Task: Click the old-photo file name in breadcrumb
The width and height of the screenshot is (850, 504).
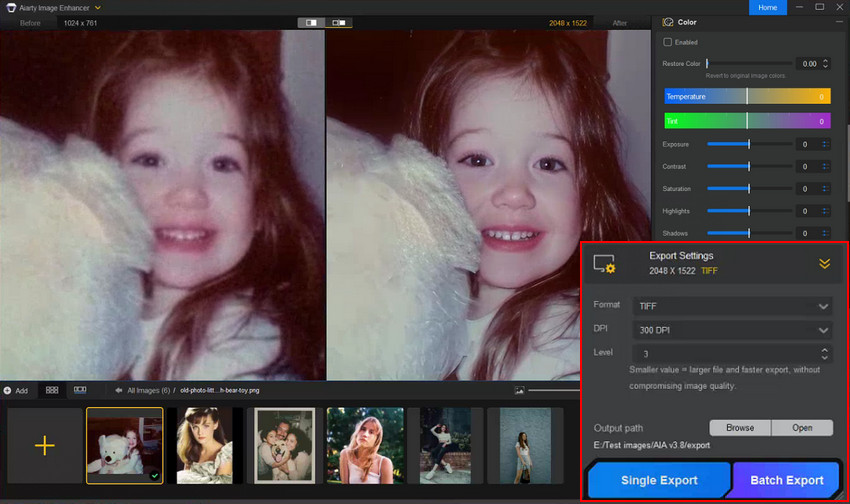Action: point(220,390)
